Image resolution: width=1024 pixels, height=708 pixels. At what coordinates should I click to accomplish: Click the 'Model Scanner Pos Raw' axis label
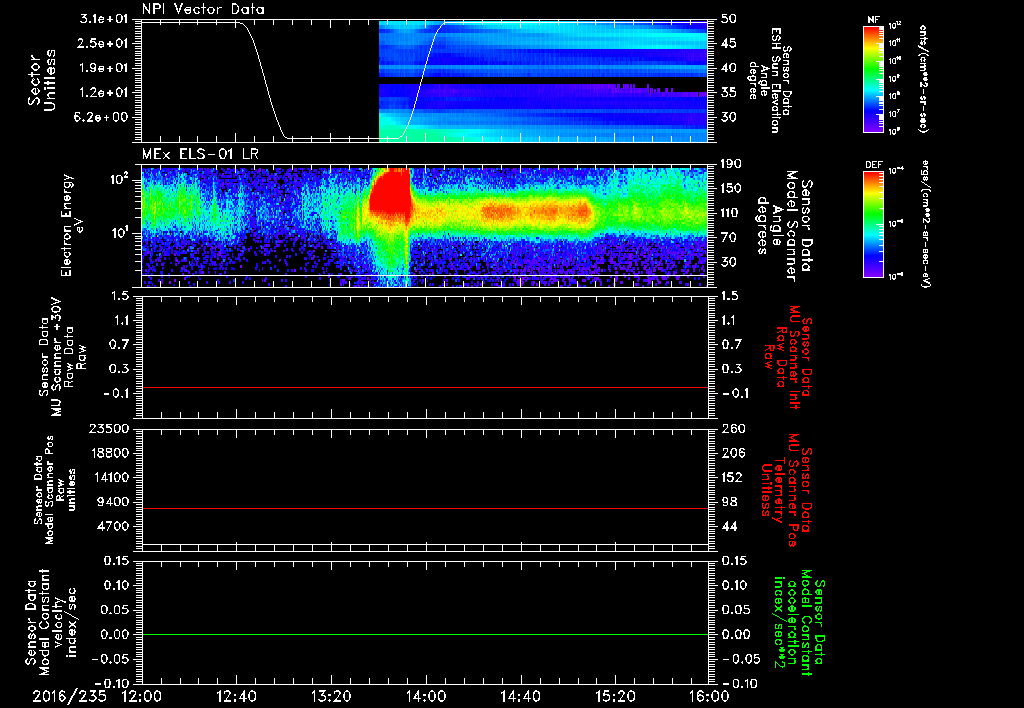tap(56, 490)
